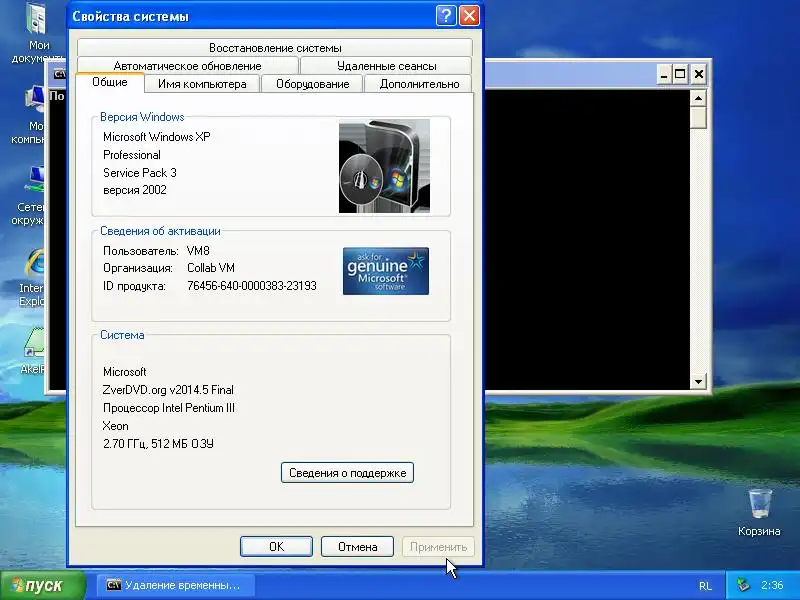Close the background console window
The image size is (800, 600).
click(698, 75)
